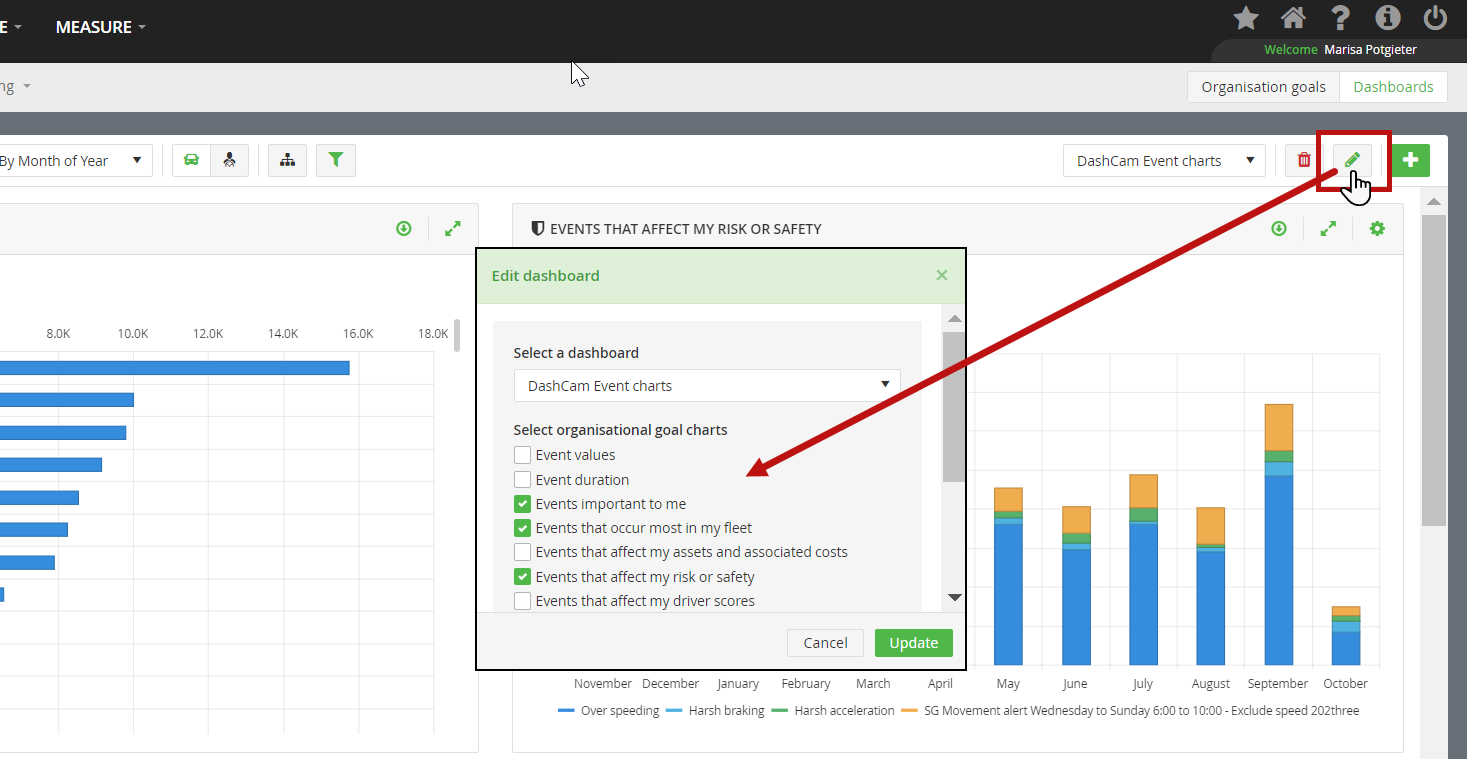Click user name Marisa Potgieter
This screenshot has height=759, width=1467.
(x=1370, y=50)
